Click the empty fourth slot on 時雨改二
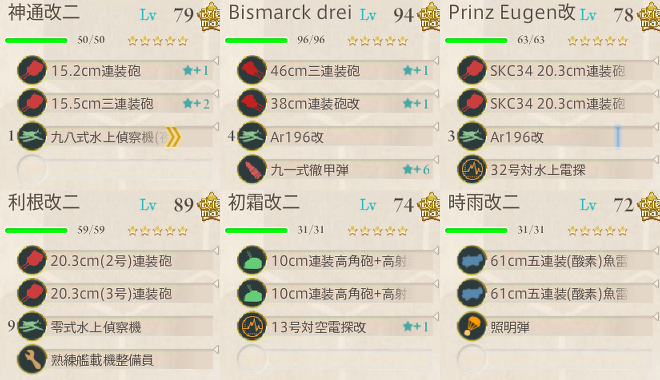The image size is (660, 380). (555, 359)
